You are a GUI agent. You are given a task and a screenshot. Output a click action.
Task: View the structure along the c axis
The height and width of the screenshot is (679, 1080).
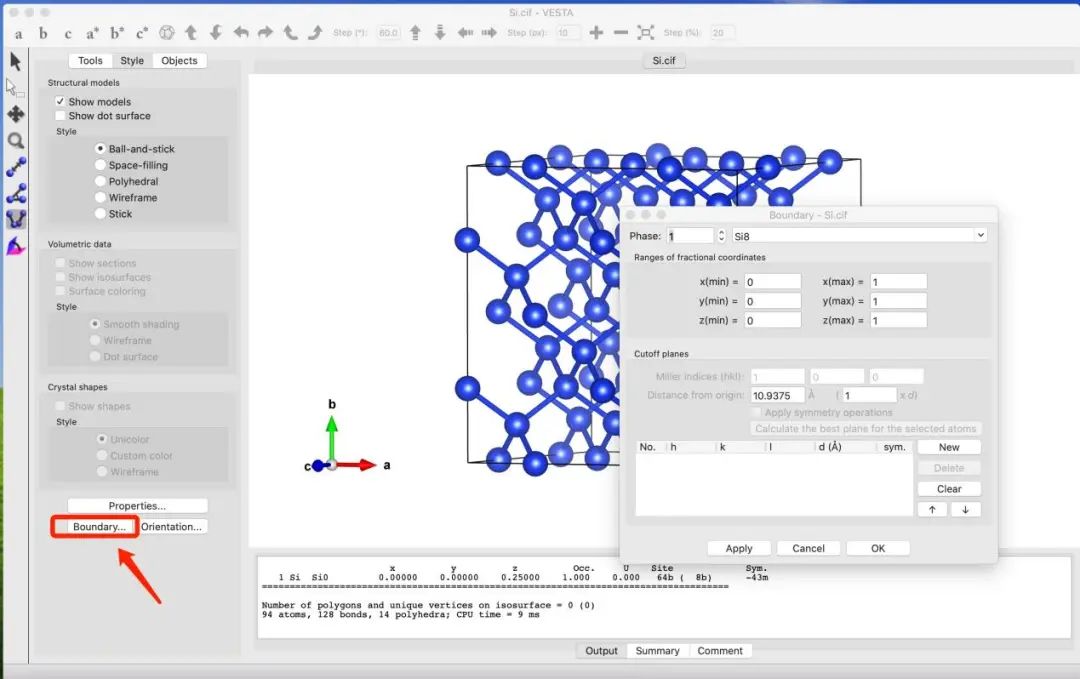click(68, 34)
